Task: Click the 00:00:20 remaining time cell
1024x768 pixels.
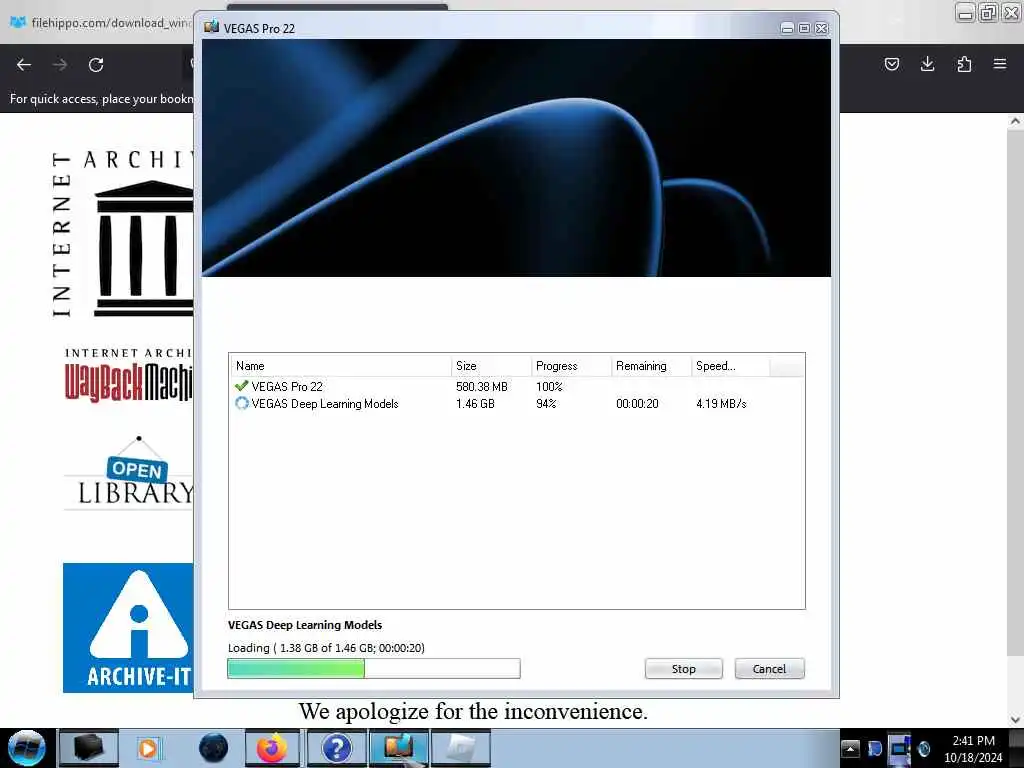Action: click(x=637, y=404)
